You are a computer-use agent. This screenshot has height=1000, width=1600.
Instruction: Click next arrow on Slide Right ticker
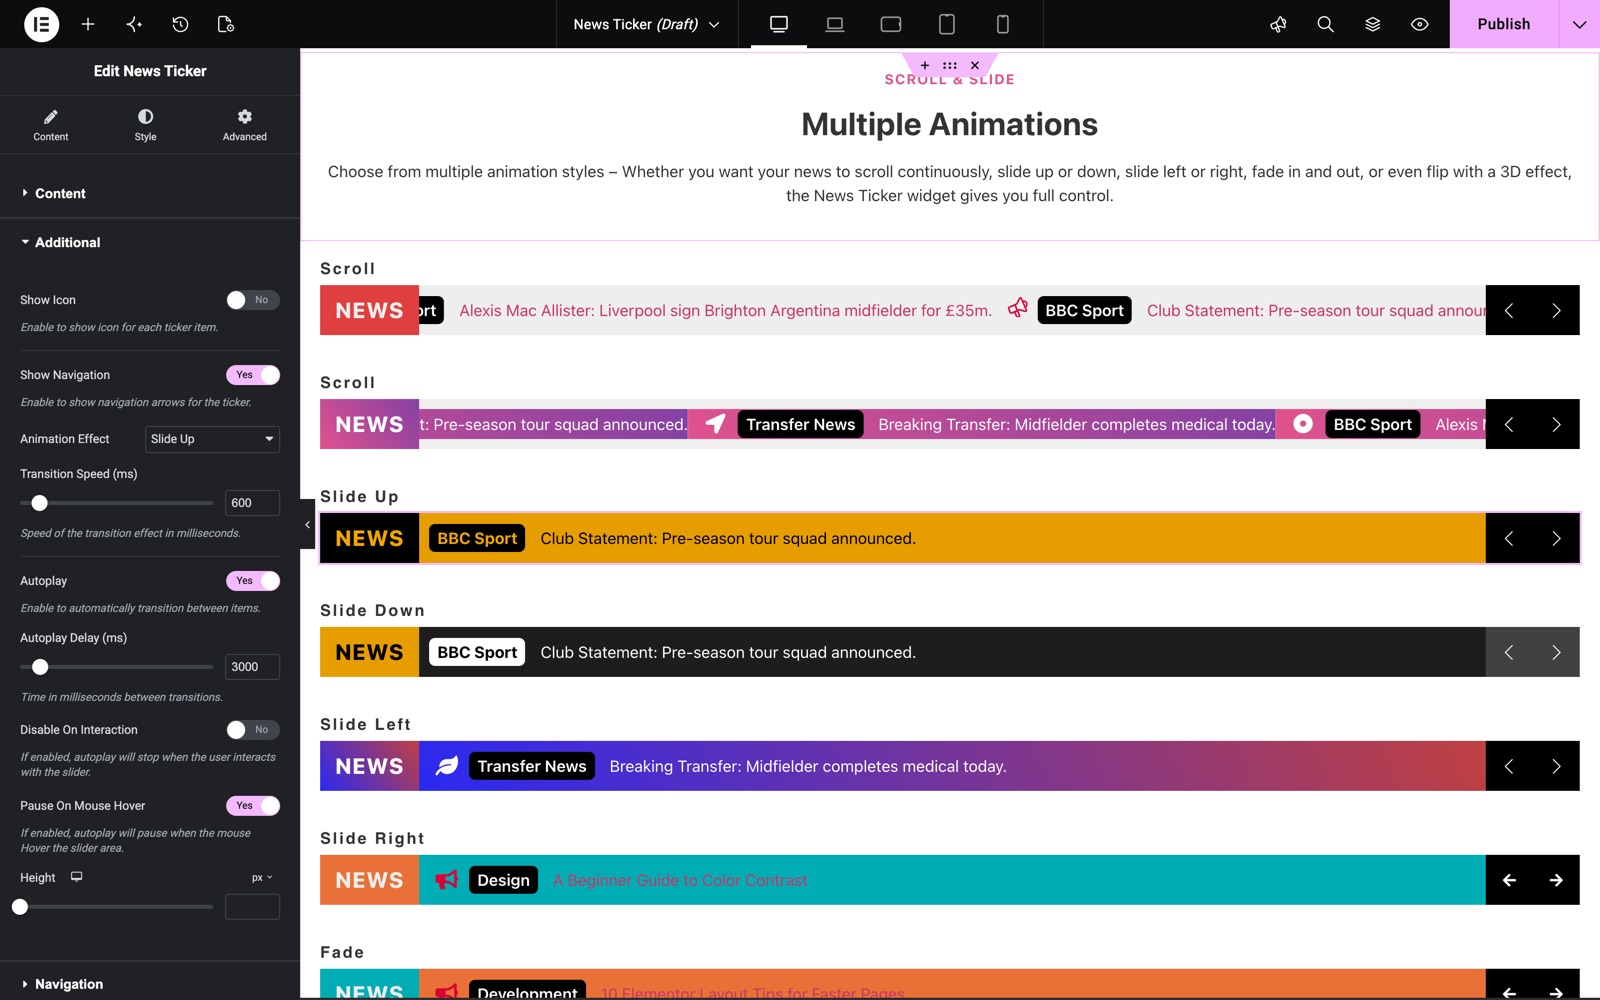(x=1556, y=880)
